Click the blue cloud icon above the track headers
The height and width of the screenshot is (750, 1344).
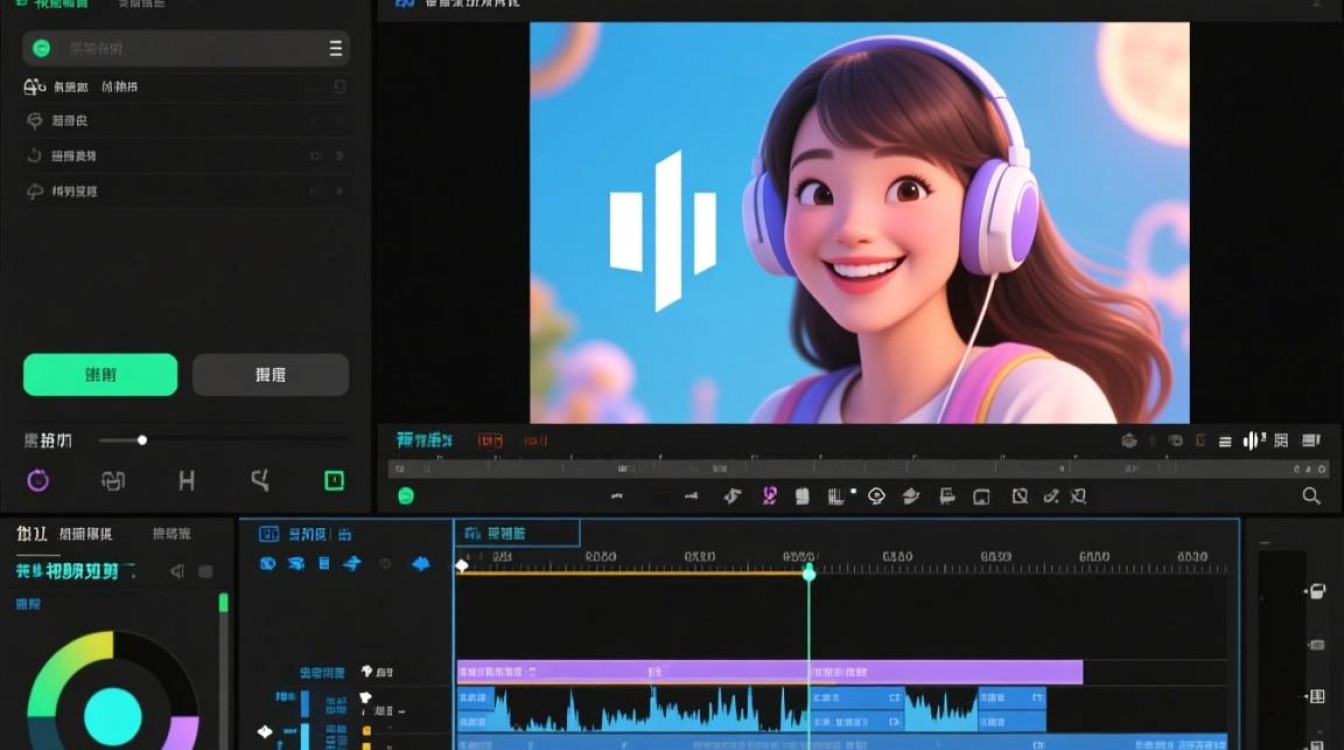click(420, 563)
